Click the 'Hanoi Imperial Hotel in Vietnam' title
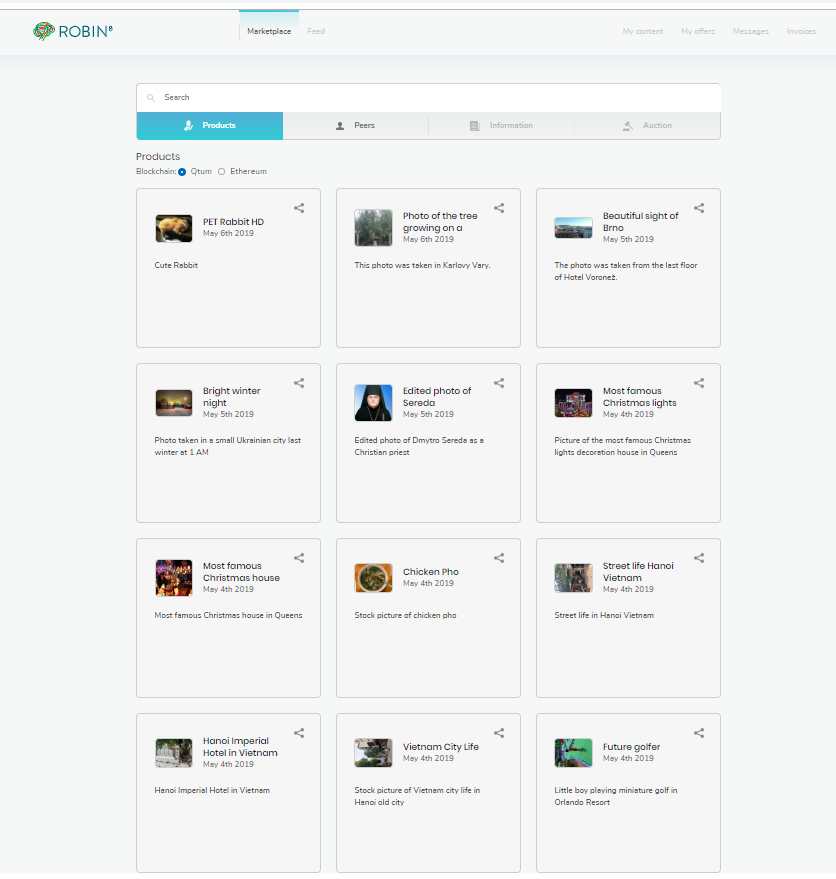Screen dimensions: 836x879 tap(240, 747)
